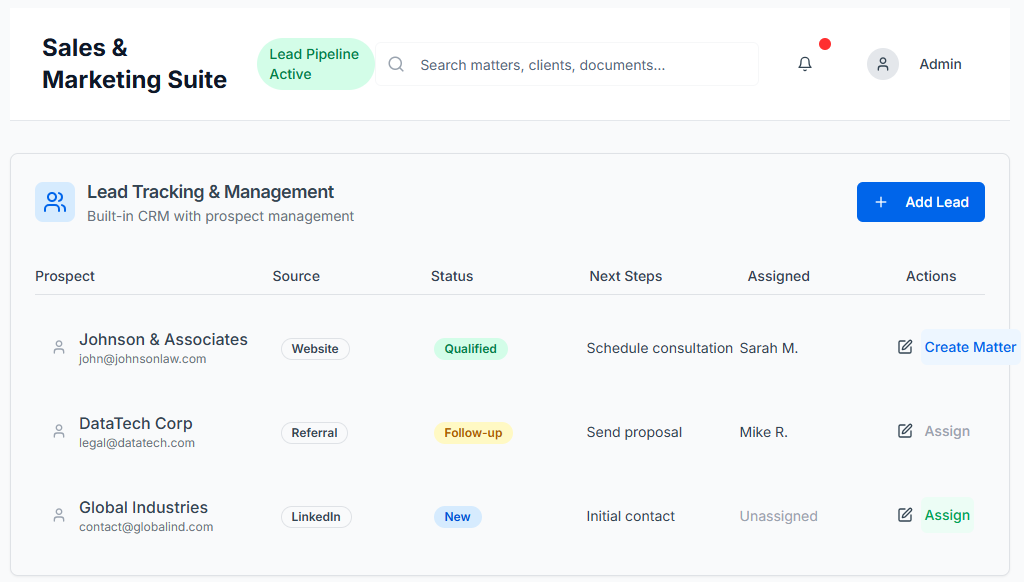1024x582 pixels.
Task: Click the edit icon for Johnson & Associates
Action: (905, 347)
